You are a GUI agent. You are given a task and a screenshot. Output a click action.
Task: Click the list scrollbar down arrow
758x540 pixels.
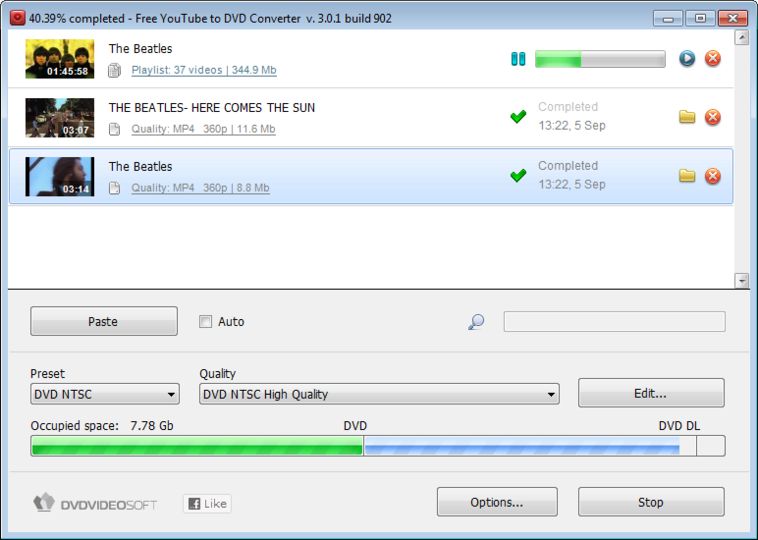[x=742, y=280]
